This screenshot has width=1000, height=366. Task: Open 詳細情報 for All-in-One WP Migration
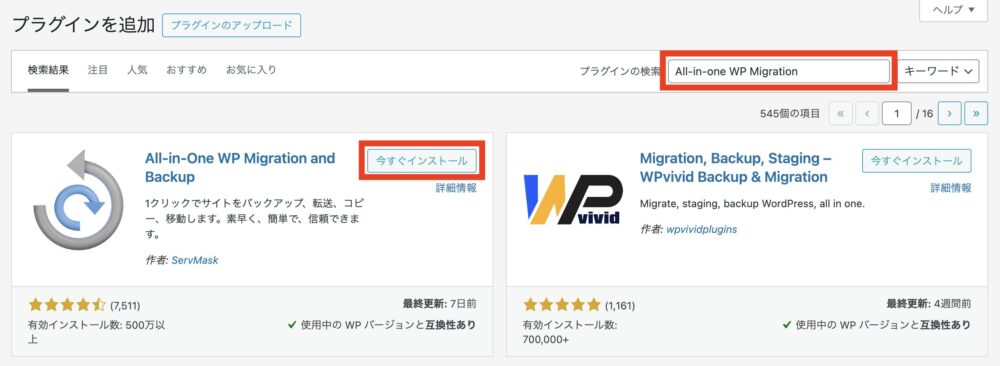(456, 188)
